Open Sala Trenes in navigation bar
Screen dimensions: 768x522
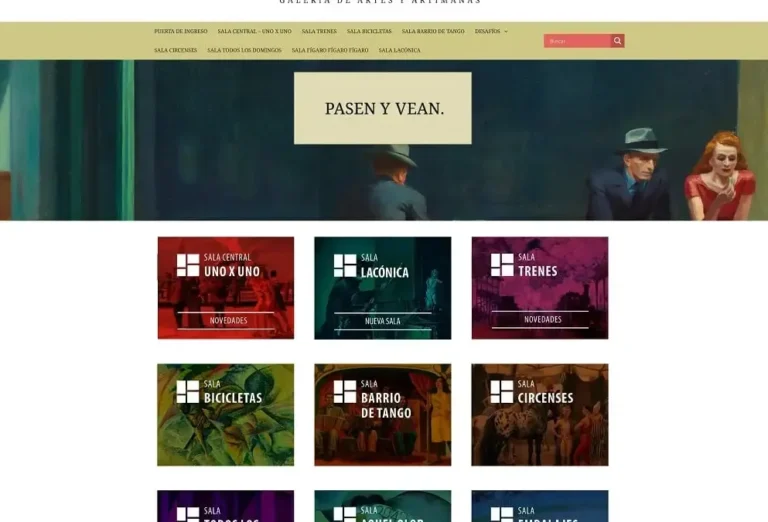tap(319, 31)
